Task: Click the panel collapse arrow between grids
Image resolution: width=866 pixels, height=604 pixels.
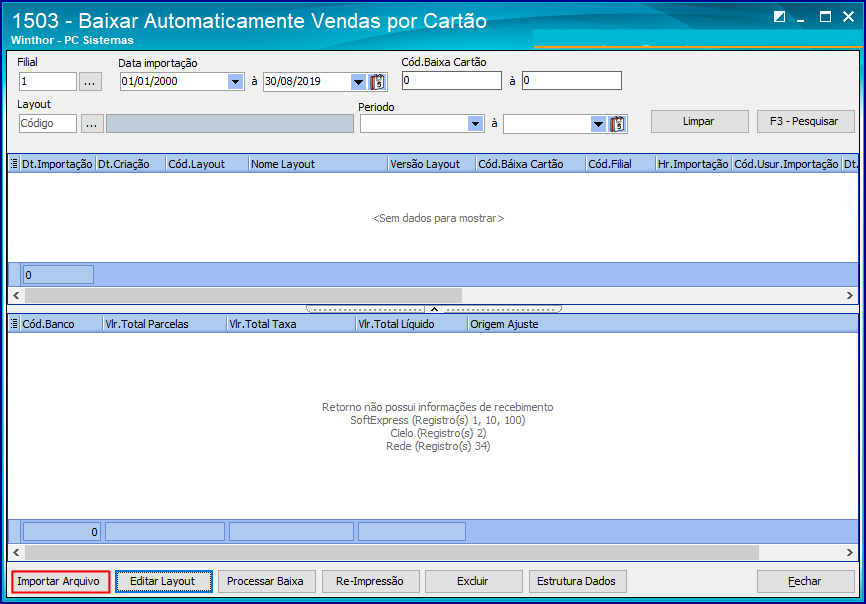Action: click(434, 309)
